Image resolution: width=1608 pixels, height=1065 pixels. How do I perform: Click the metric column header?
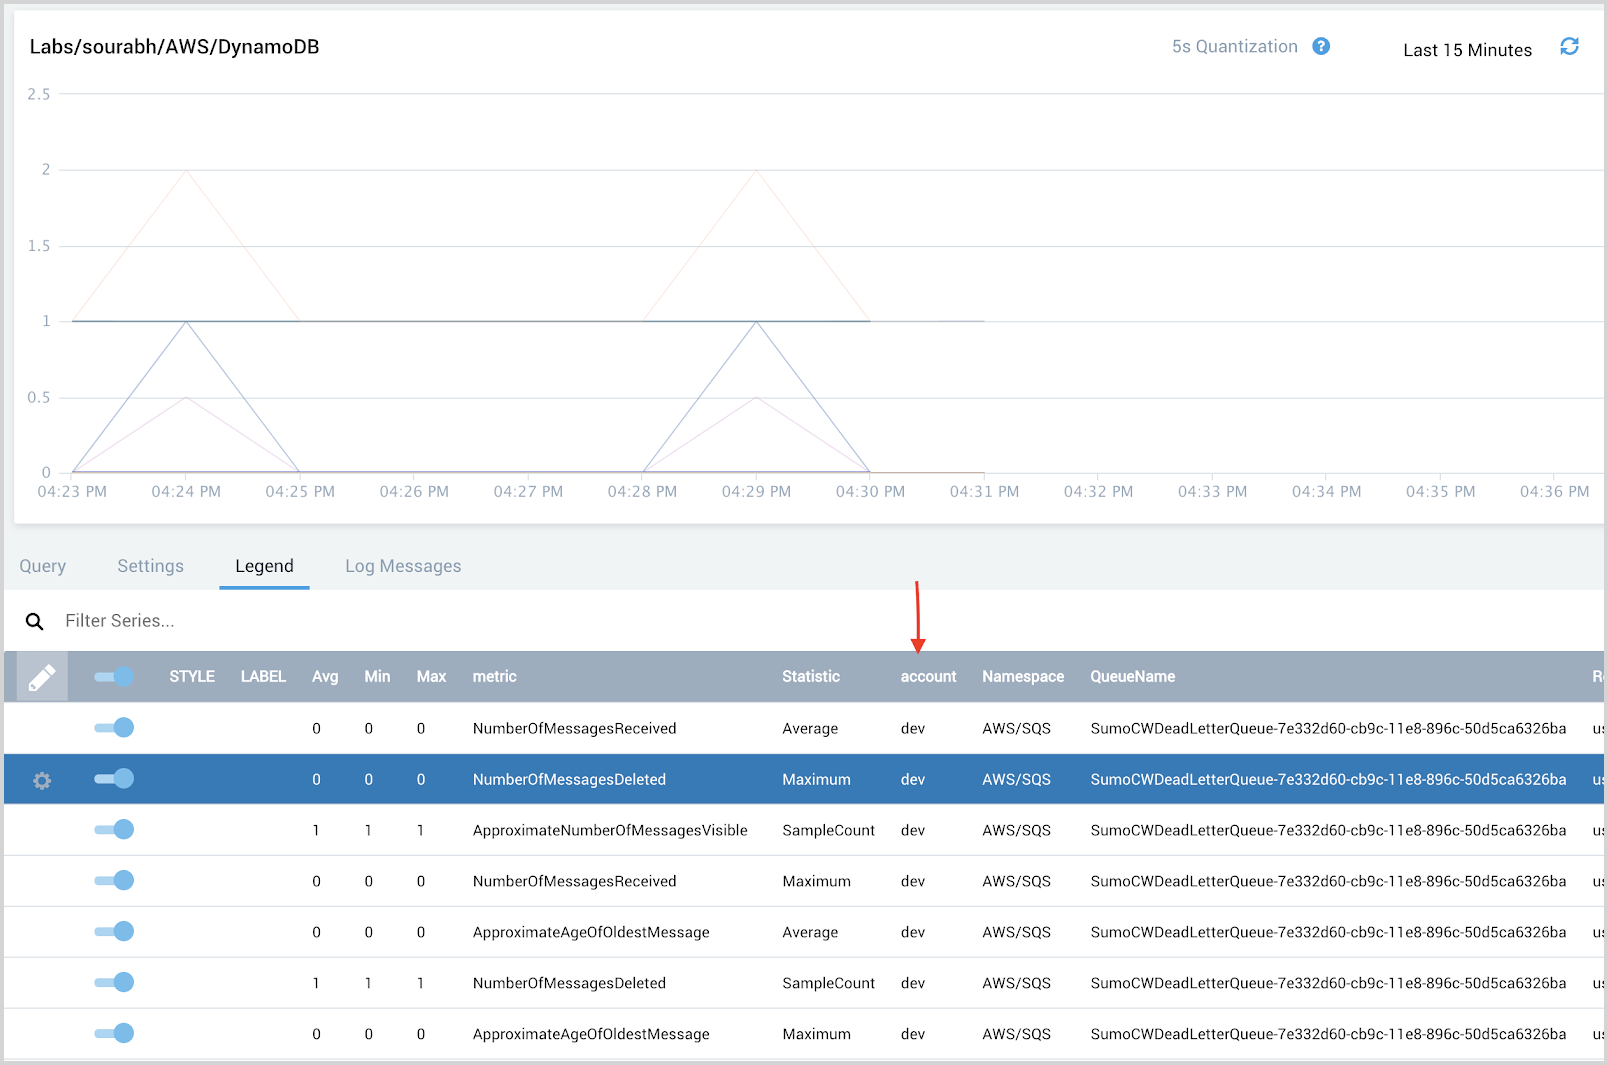tap(494, 676)
